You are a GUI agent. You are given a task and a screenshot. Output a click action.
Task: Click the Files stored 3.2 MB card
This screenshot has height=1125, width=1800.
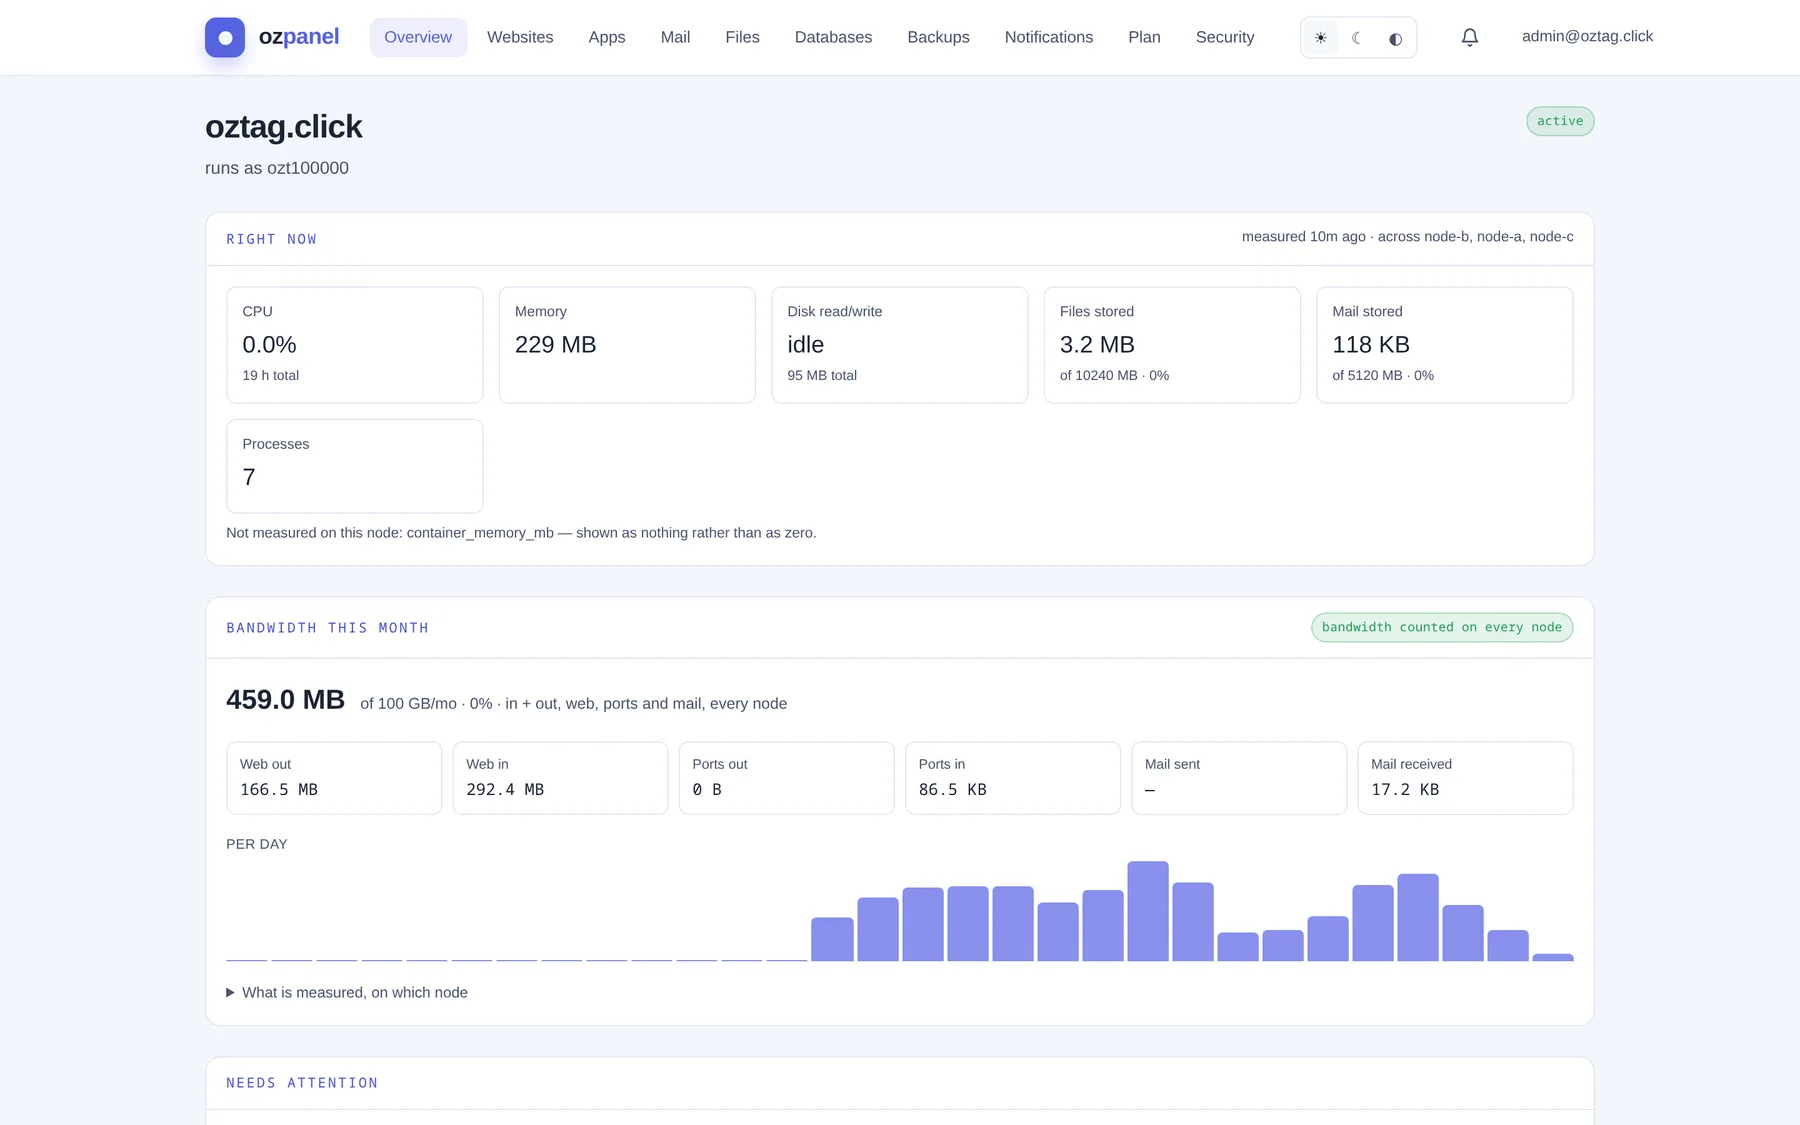[1172, 345]
